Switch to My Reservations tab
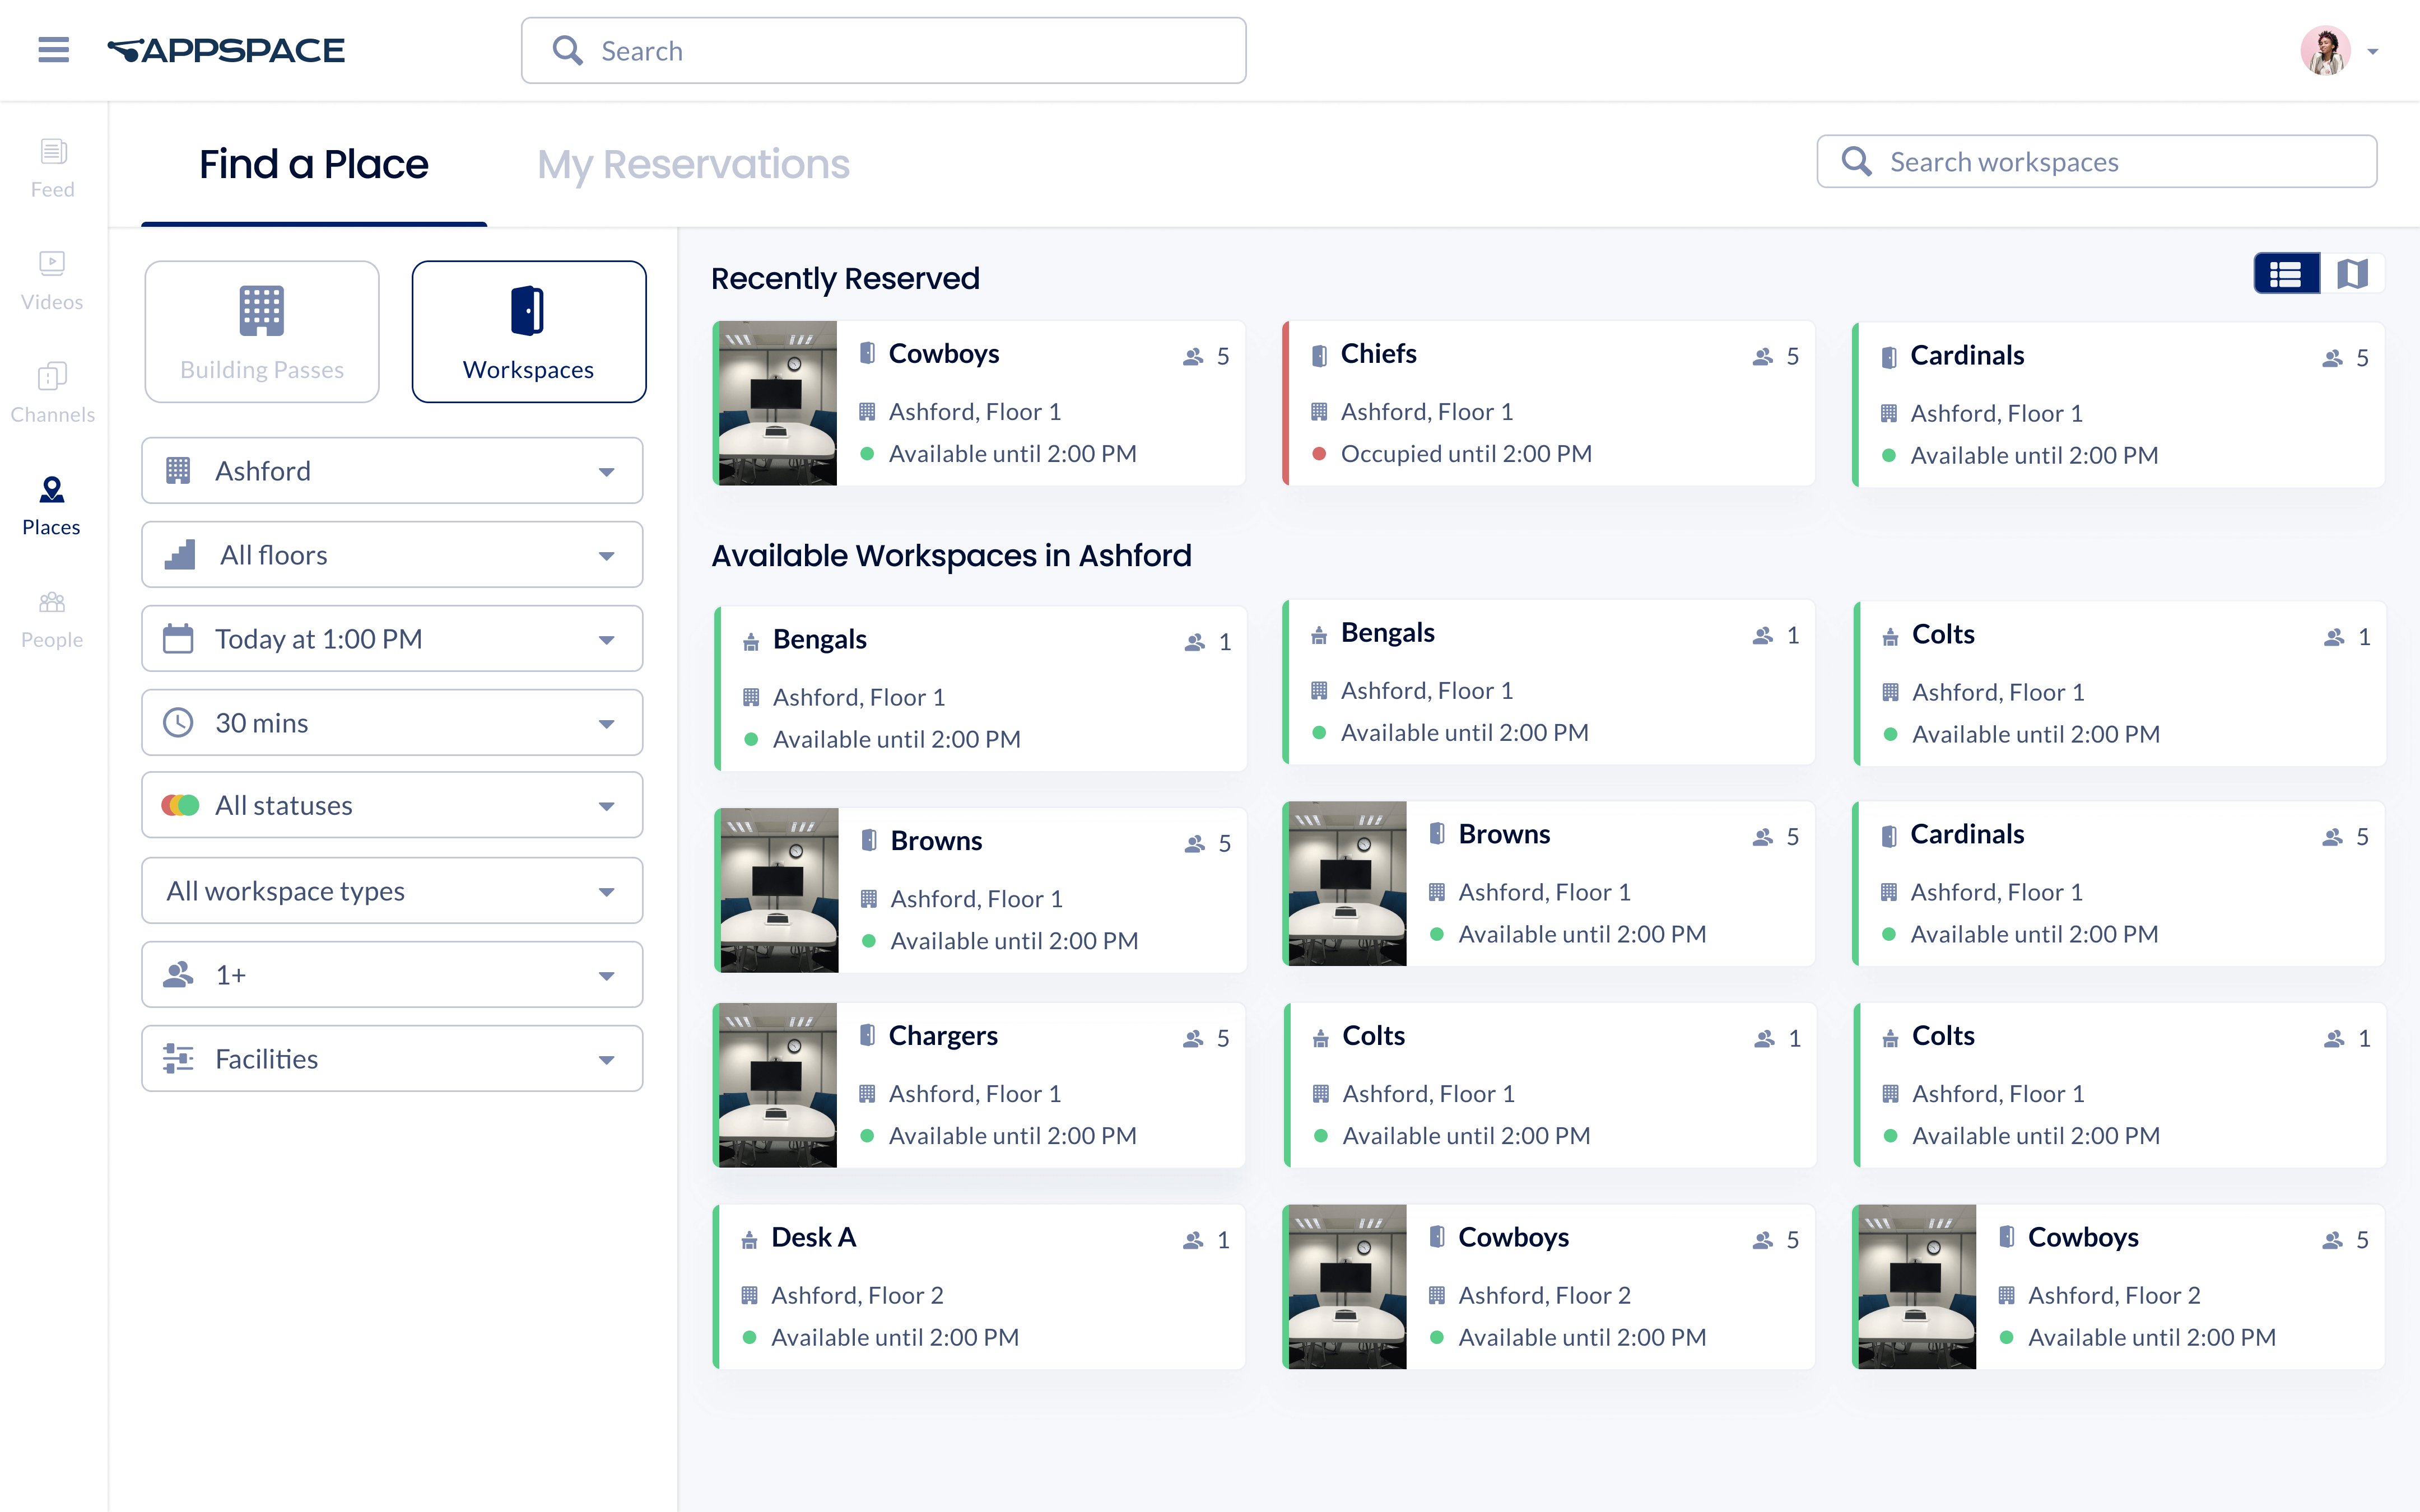Screen dimensions: 2420x1512 coord(693,164)
